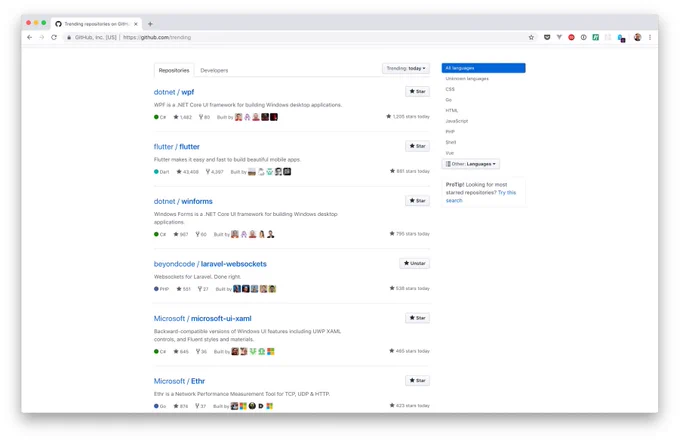View forks count of dotnet/wpf
This screenshot has width=680, height=441.
click(204, 117)
